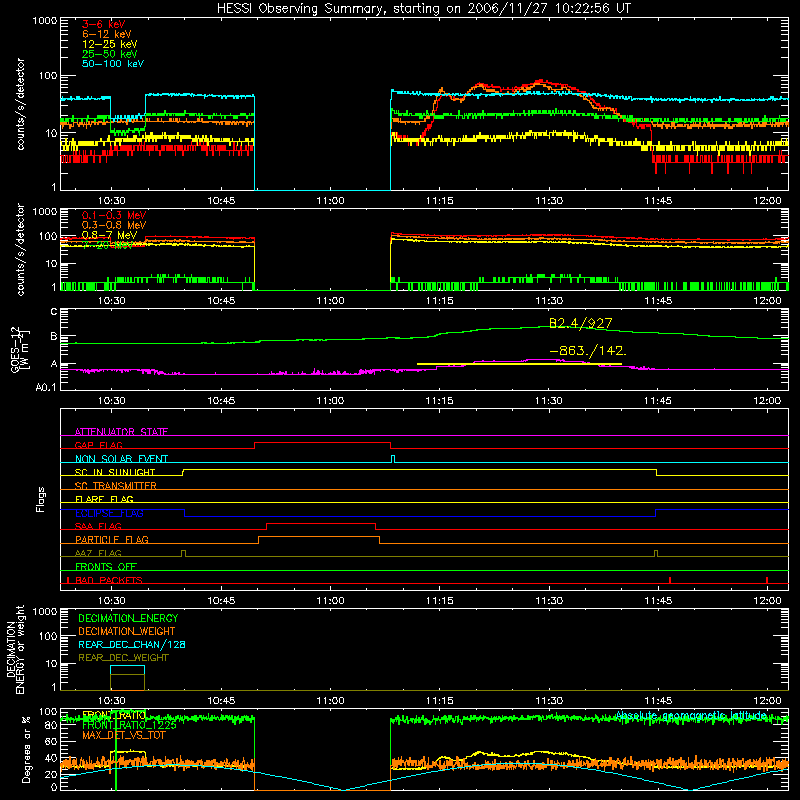Image resolution: width=800 pixels, height=800 pixels.
Task: Select the yellow flare interval bar in GOES panel
Action: (x=519, y=364)
